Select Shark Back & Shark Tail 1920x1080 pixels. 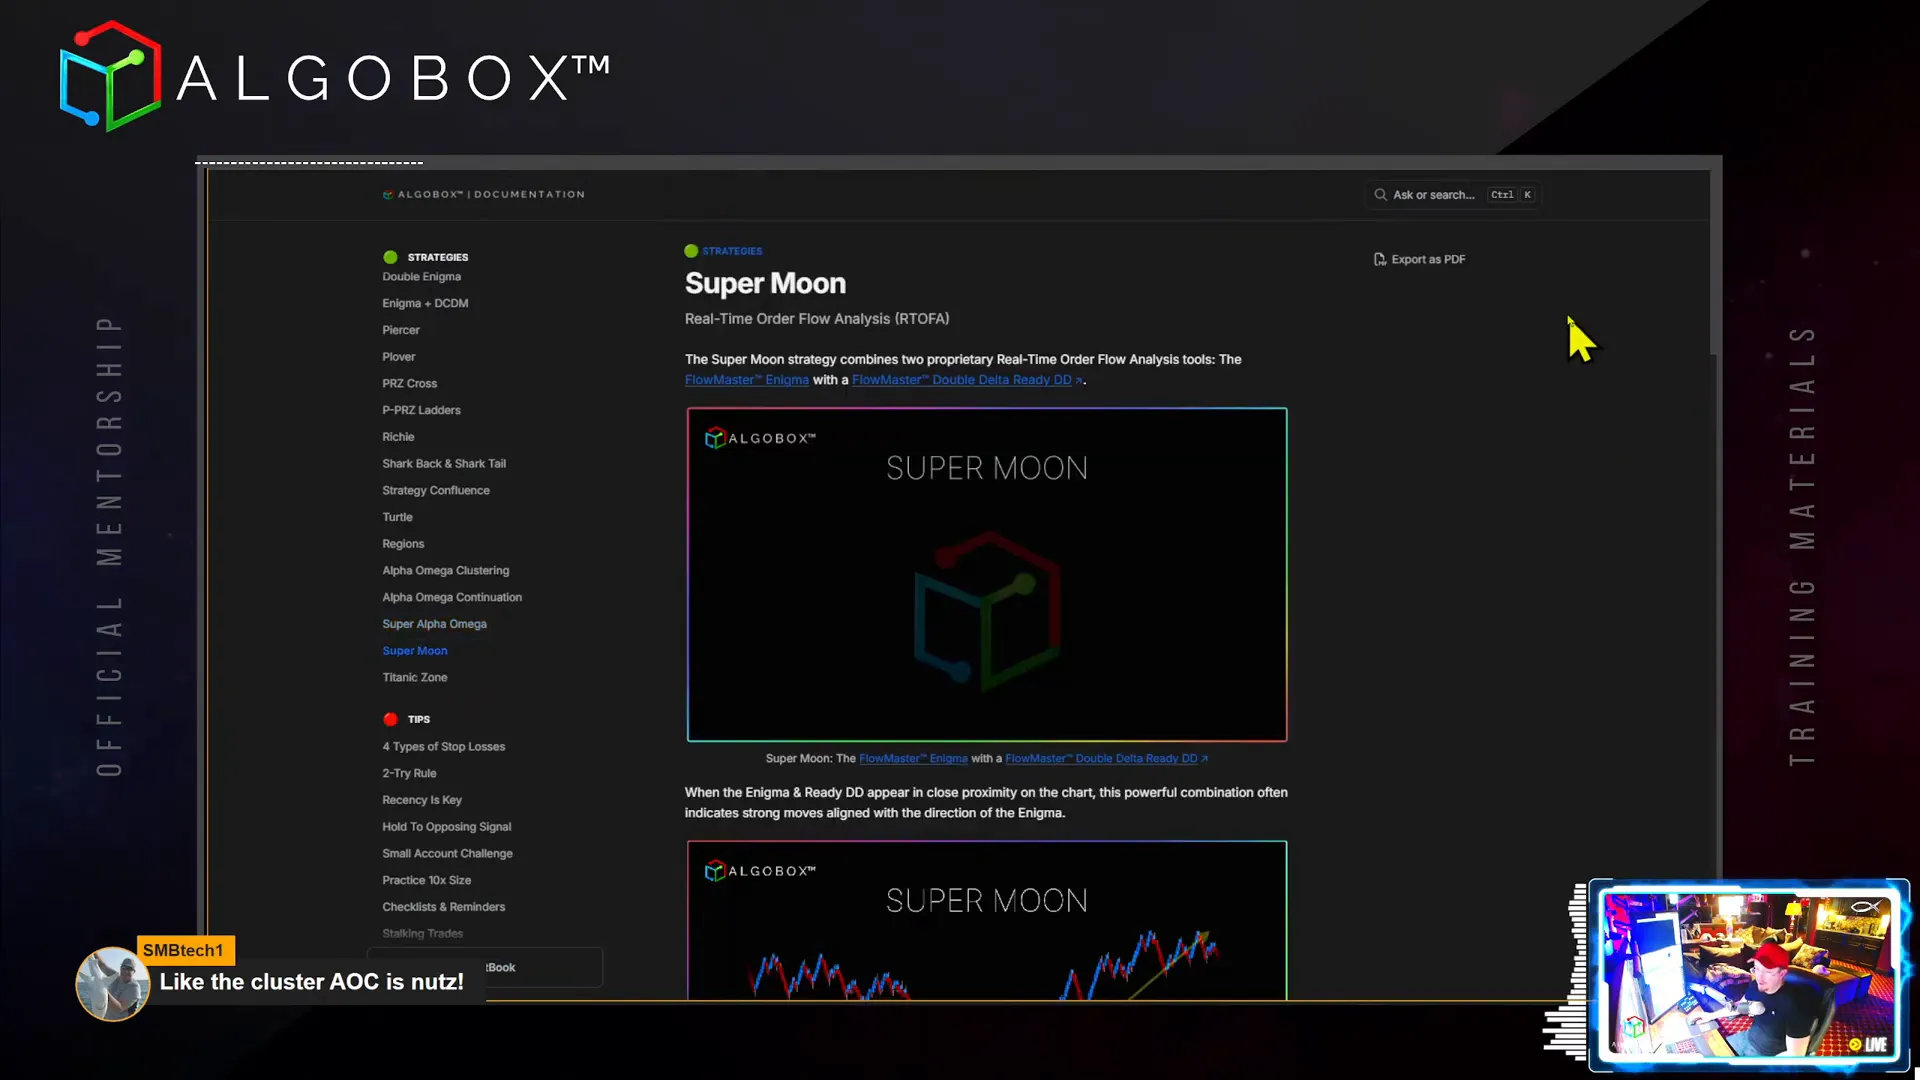[x=444, y=464]
